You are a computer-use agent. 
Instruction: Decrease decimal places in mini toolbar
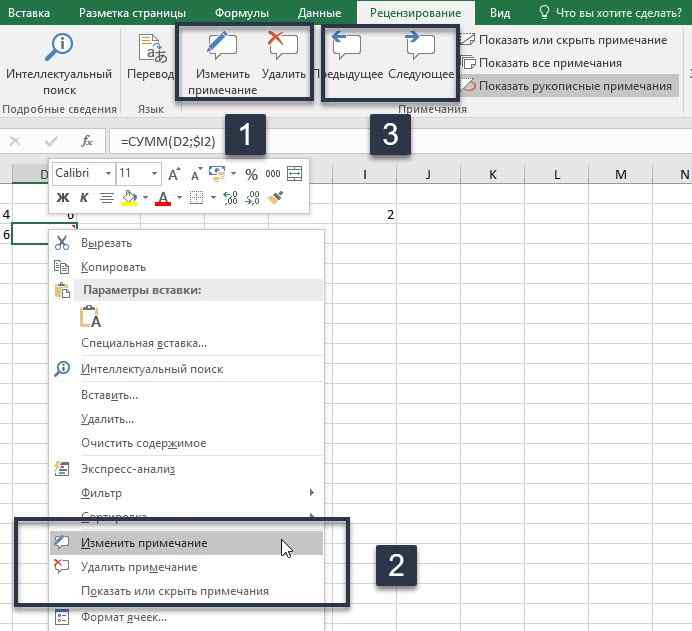click(x=252, y=198)
